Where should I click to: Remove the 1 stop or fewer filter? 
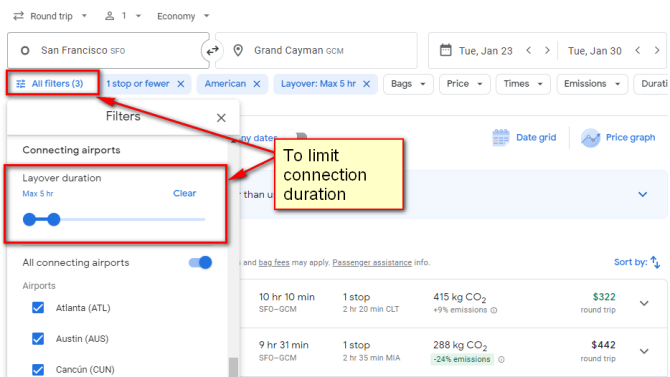click(181, 84)
